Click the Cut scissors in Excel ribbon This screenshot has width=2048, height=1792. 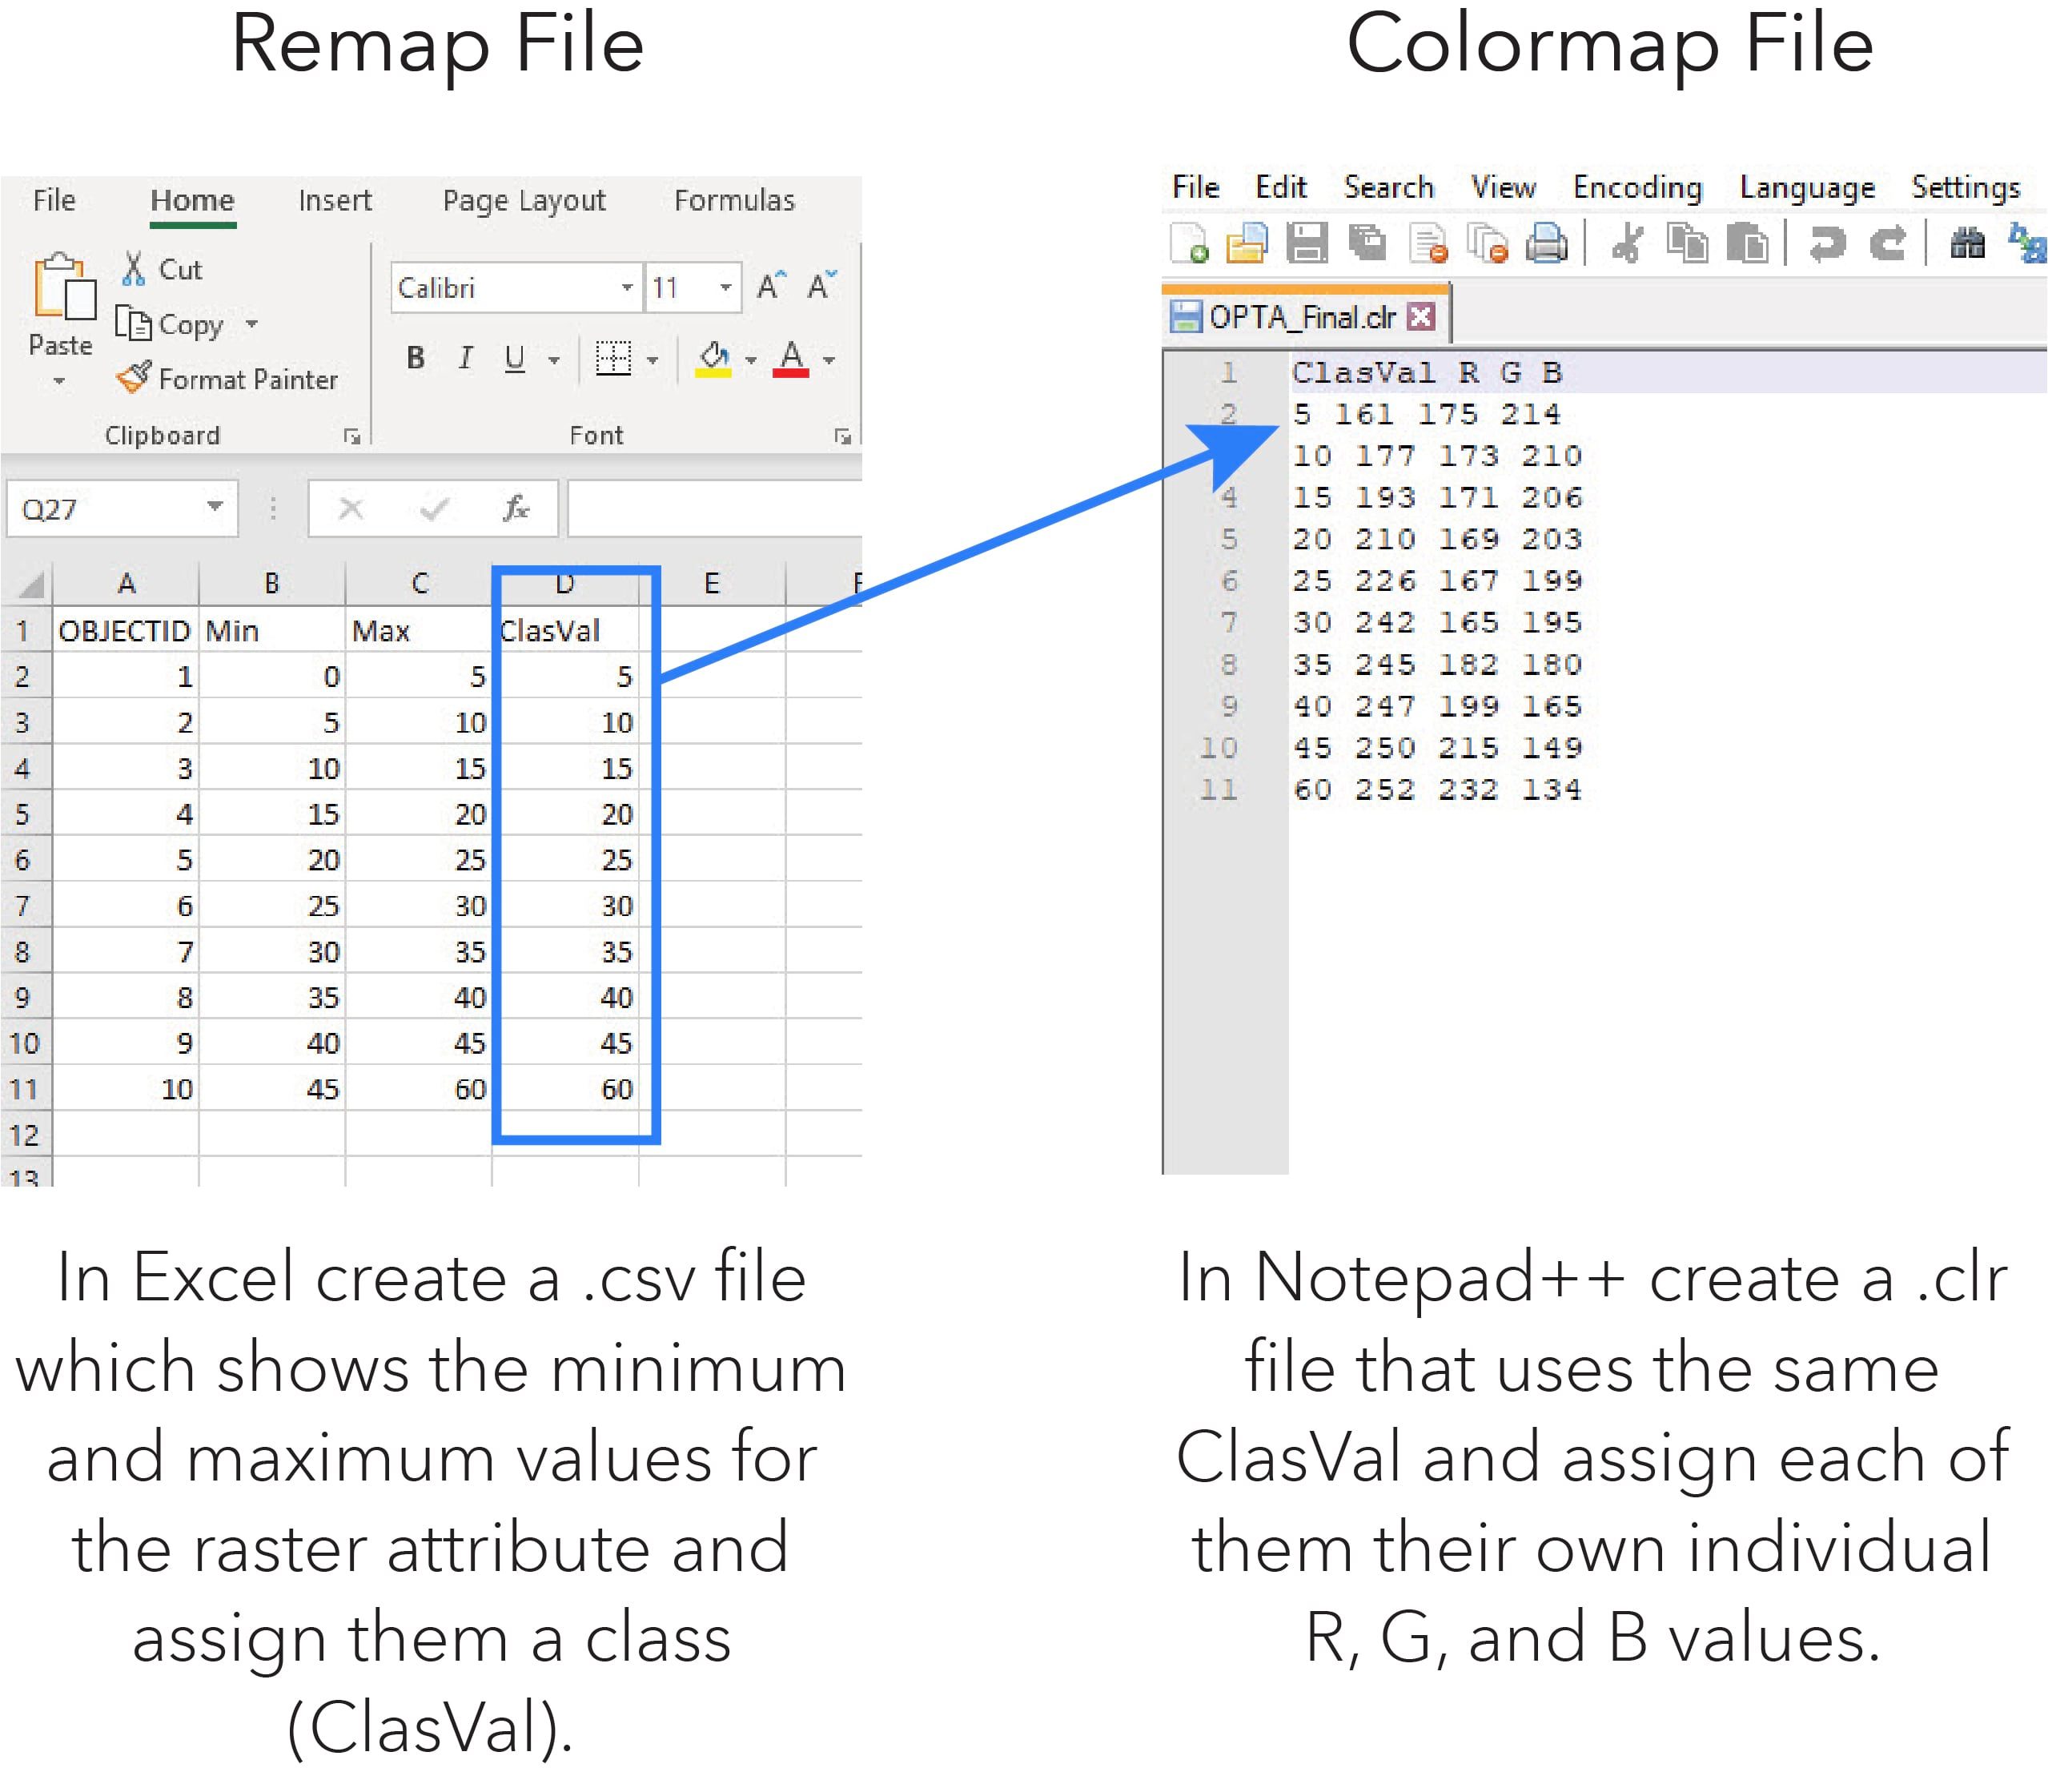[x=134, y=269]
